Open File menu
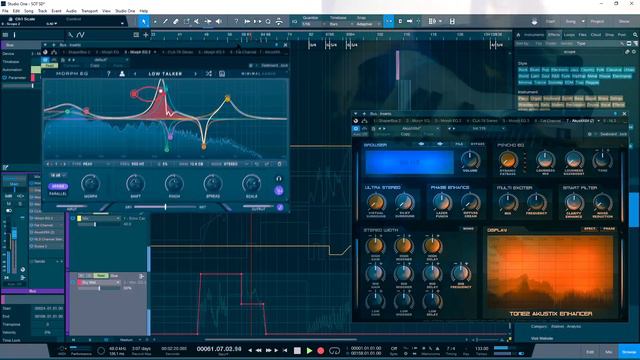This screenshot has width=640, height=360. (x=5, y=11)
